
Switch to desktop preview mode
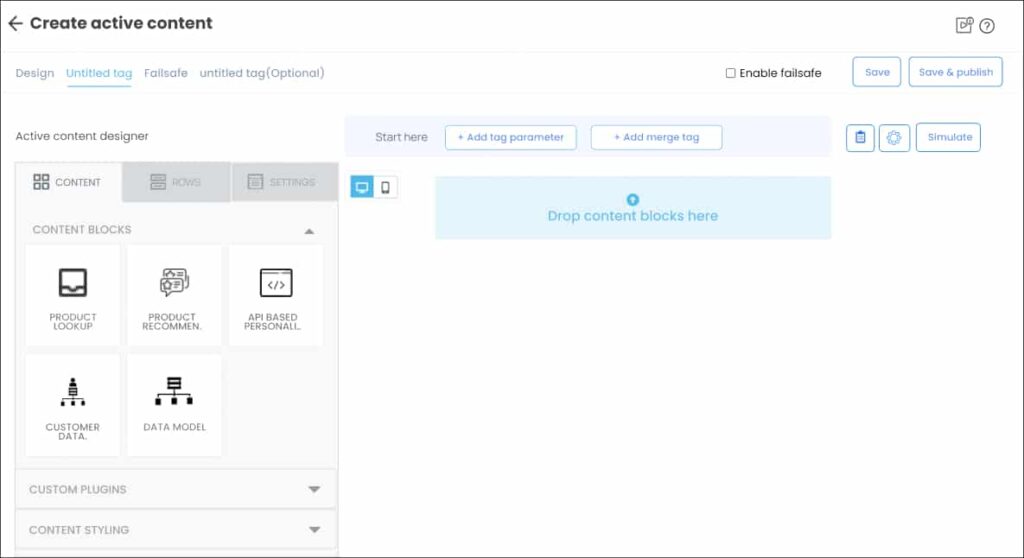click(362, 187)
